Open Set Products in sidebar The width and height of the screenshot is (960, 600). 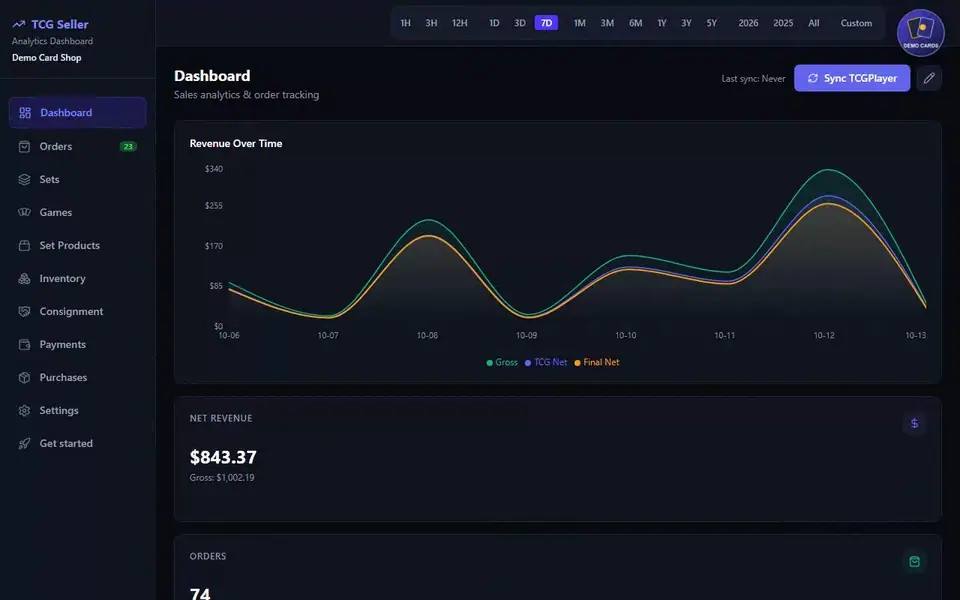pos(77,246)
